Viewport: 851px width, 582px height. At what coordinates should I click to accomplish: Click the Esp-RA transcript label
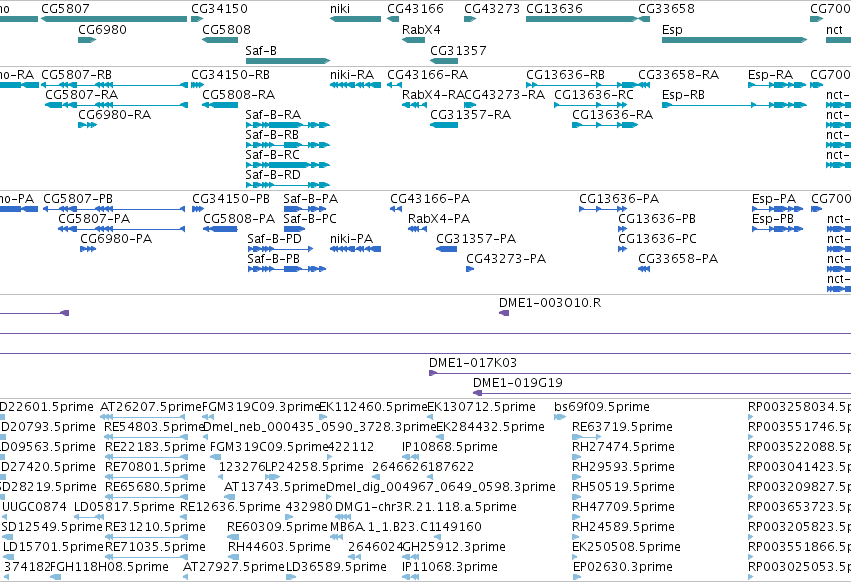770,74
